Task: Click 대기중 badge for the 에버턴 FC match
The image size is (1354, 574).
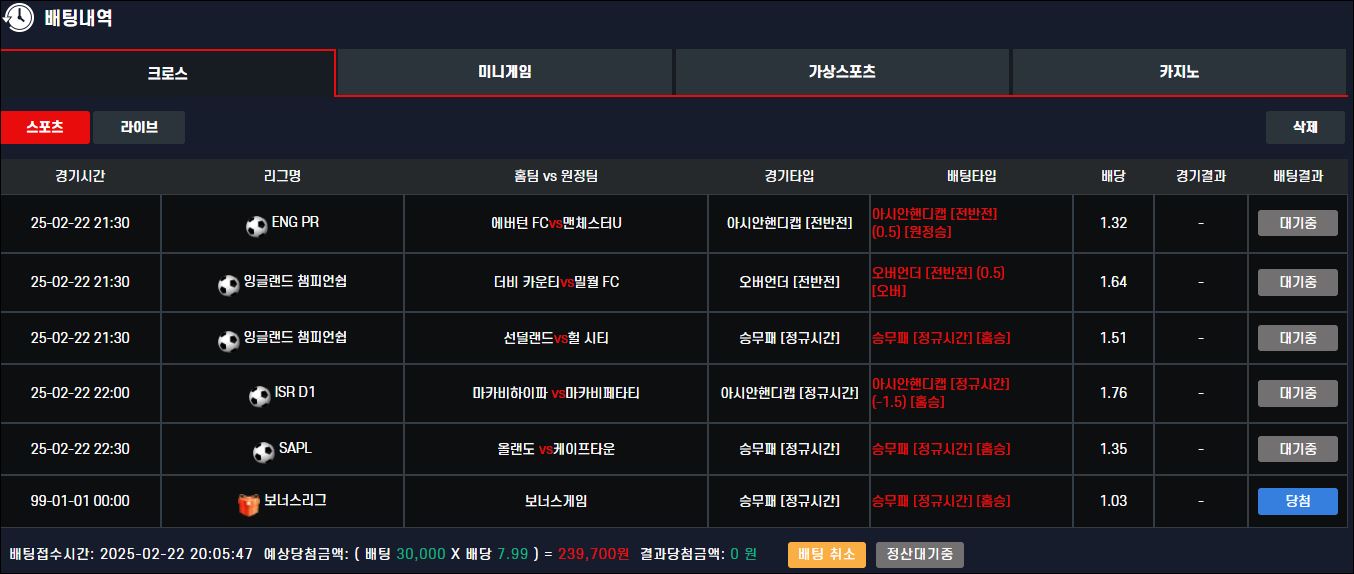Action: tap(1297, 223)
